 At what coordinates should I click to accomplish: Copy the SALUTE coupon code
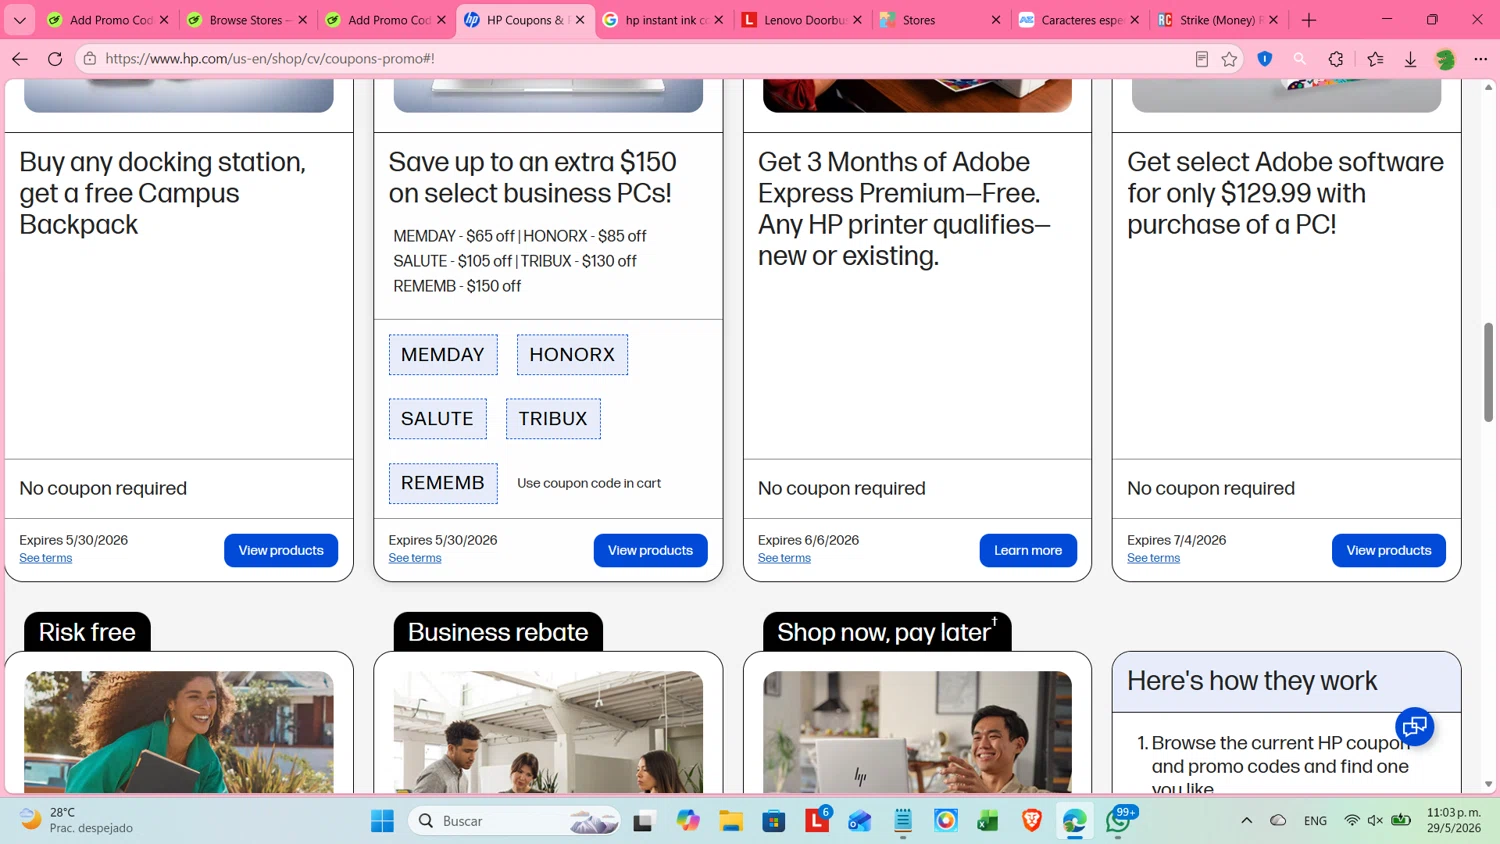438,419
